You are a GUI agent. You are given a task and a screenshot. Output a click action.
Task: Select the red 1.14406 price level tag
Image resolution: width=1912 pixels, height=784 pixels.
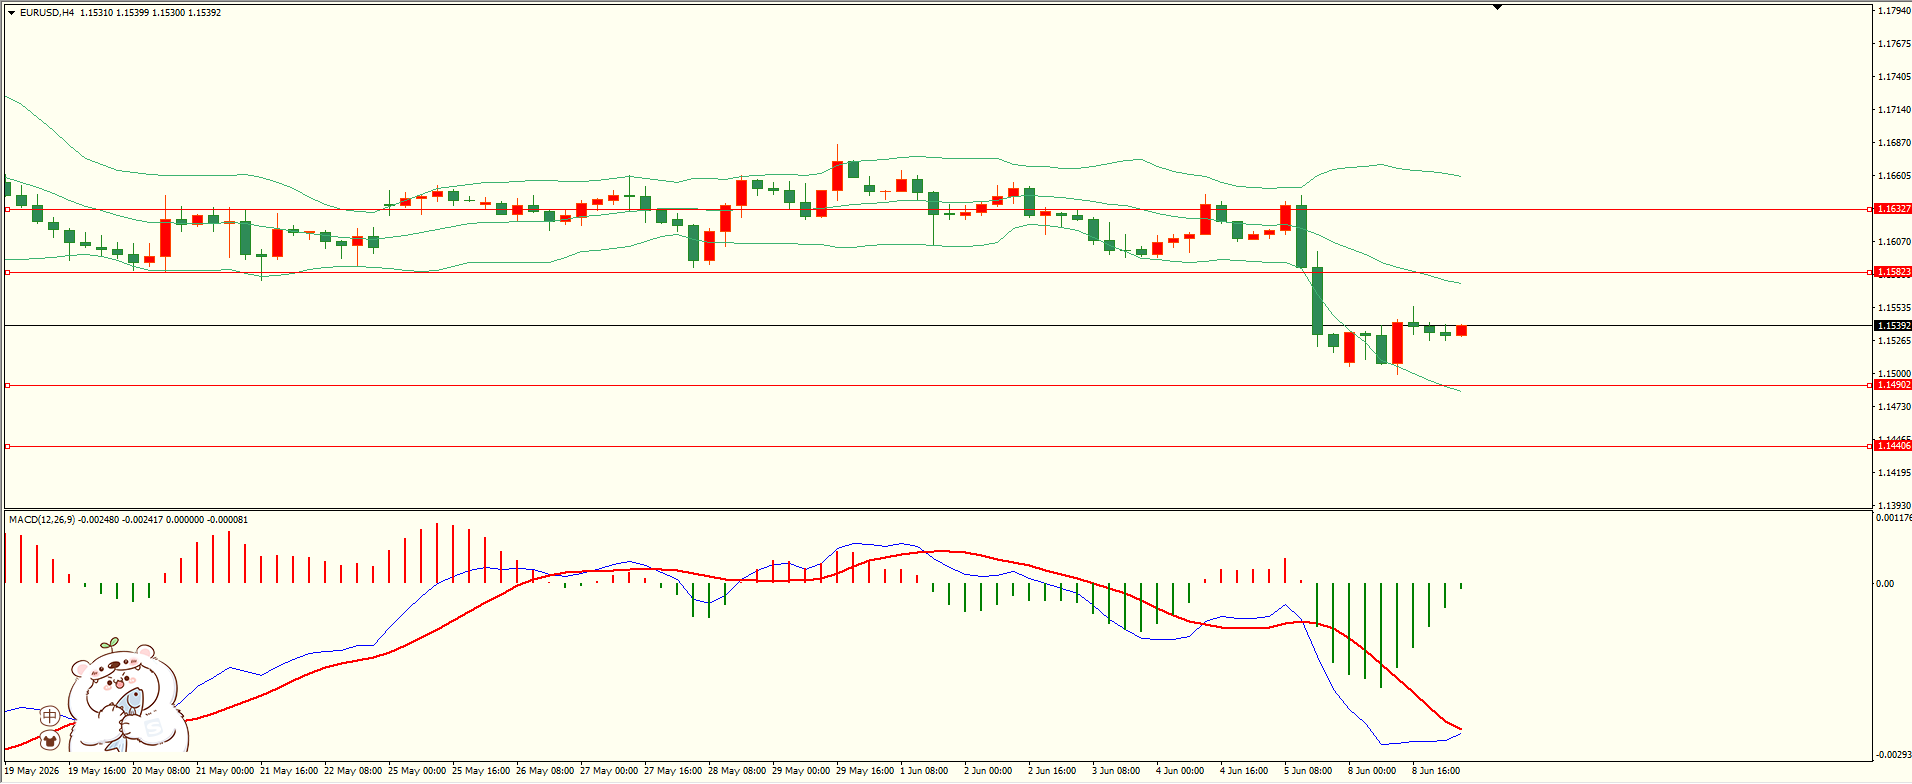[1893, 446]
